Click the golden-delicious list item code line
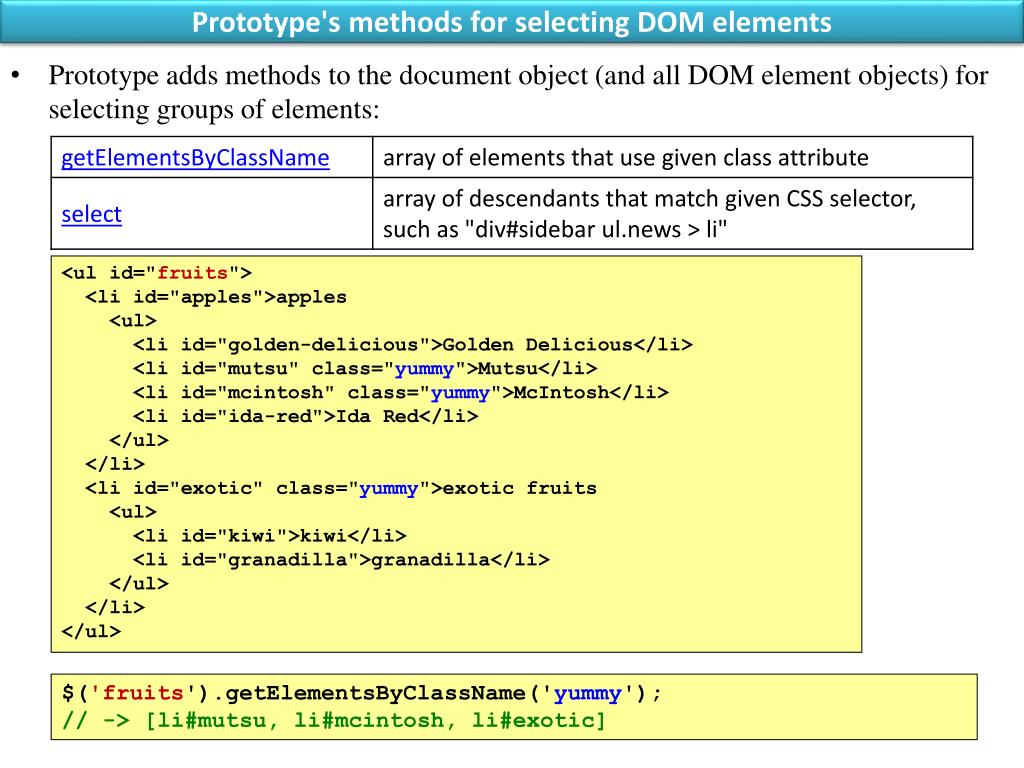1024x768 pixels. tap(413, 344)
